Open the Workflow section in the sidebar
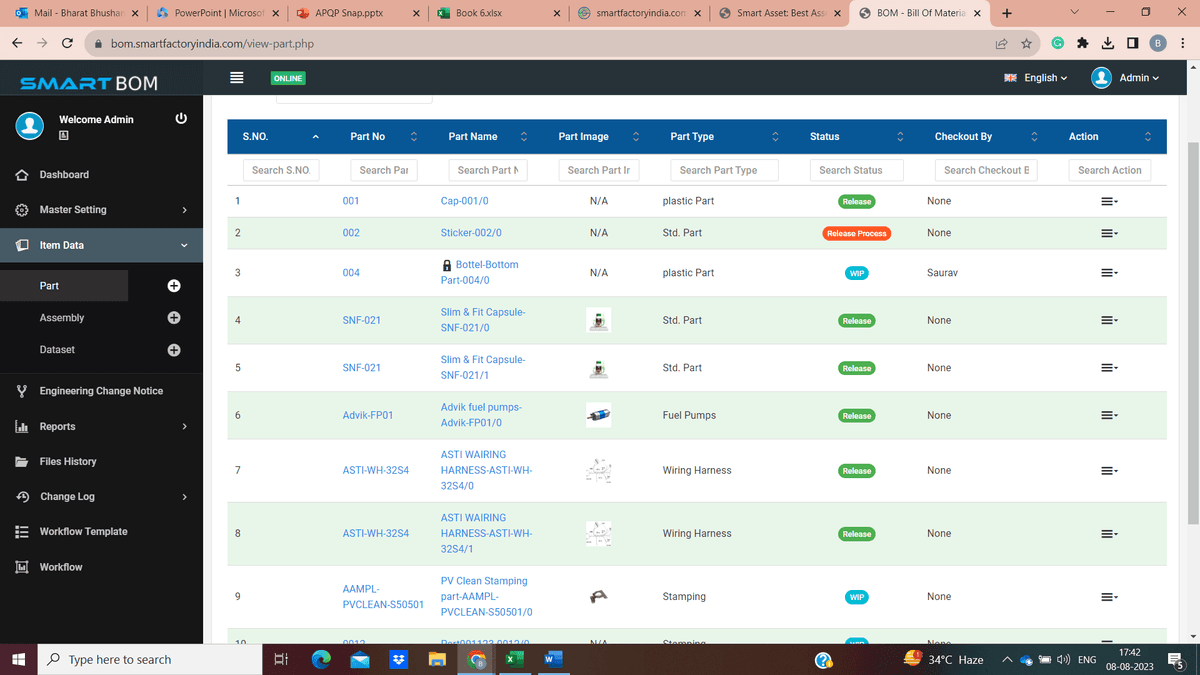Image resolution: width=1200 pixels, height=675 pixels. point(60,566)
